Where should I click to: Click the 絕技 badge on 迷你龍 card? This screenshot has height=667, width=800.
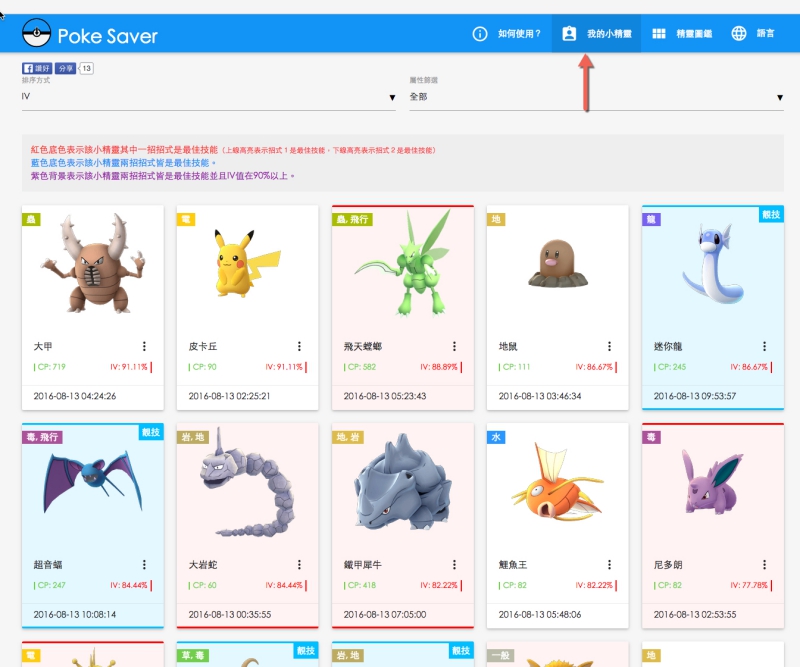771,214
